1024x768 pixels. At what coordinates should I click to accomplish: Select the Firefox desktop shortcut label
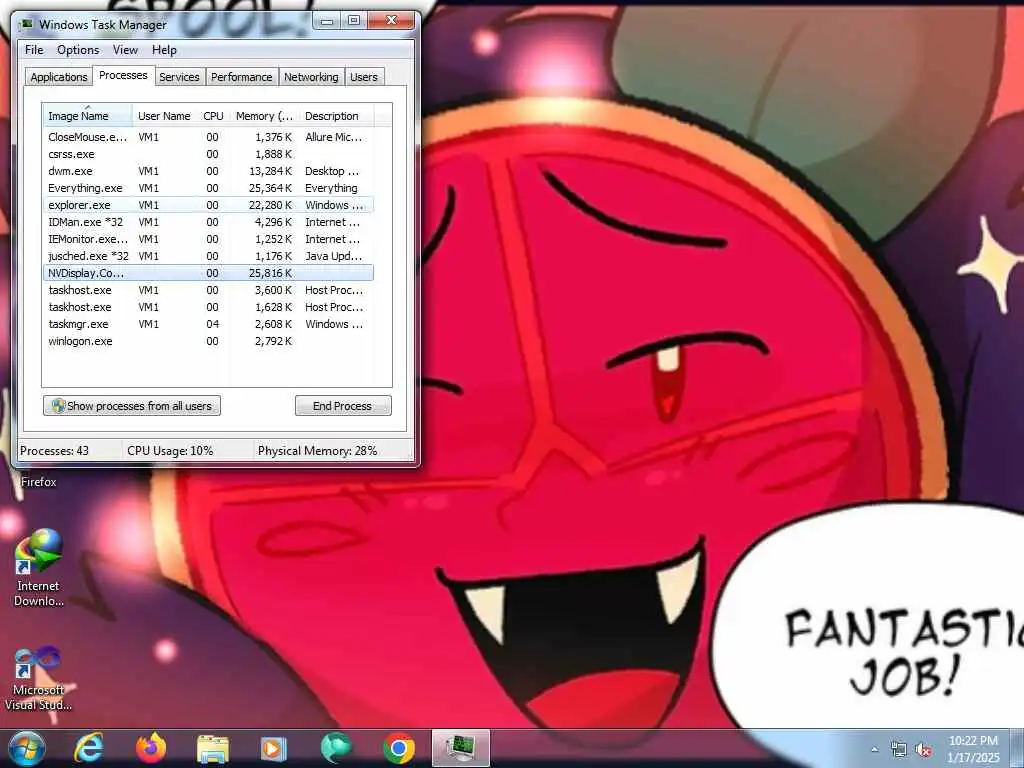(x=39, y=482)
